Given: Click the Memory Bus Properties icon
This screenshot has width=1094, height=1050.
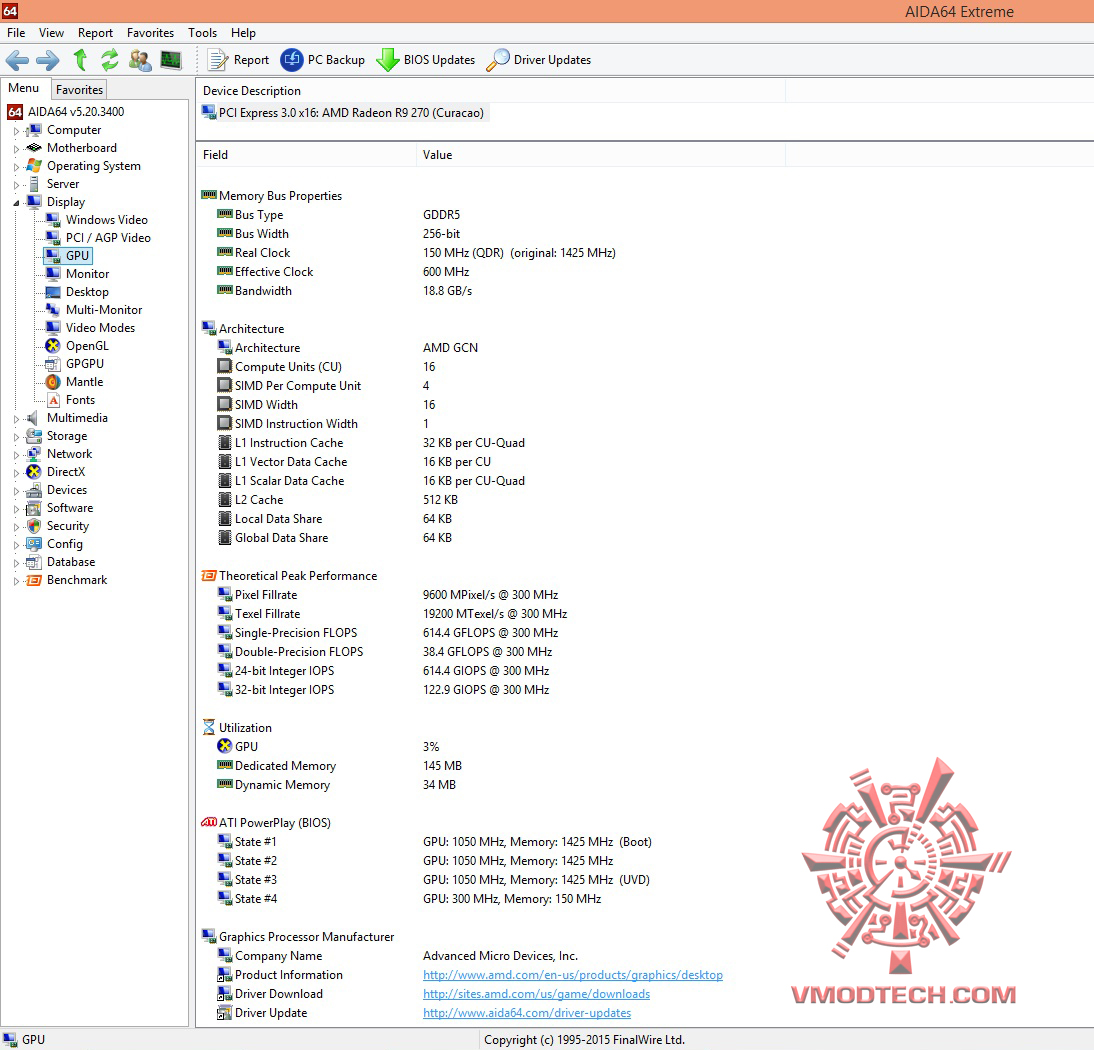Looking at the screenshot, I should point(209,196).
